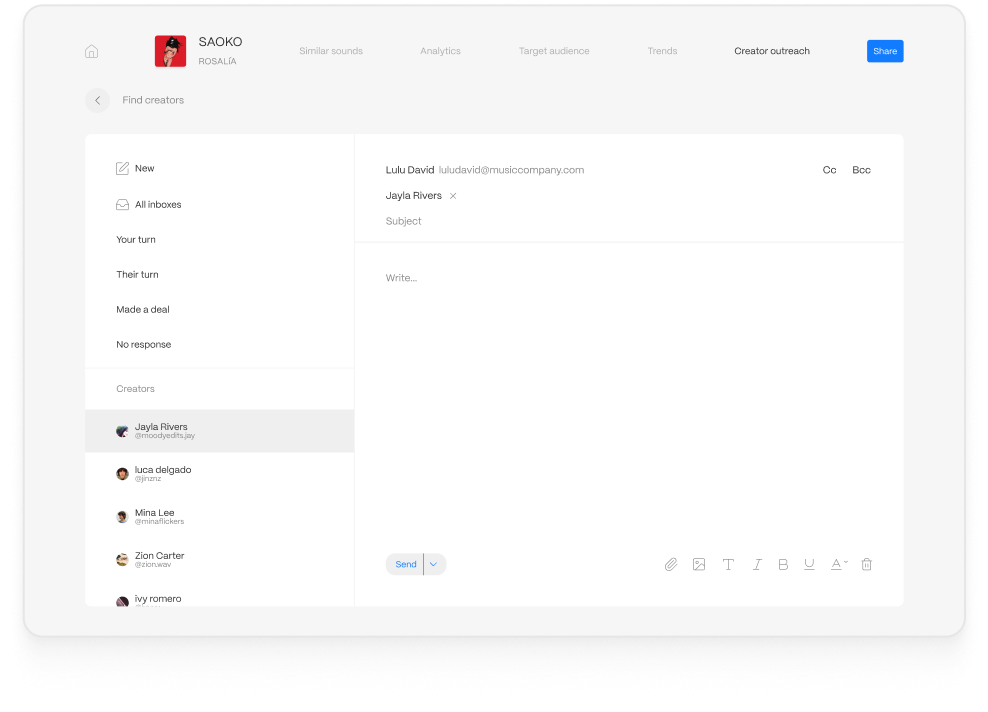Click the attach file paperclip icon
Viewport: 988px width, 712px height.
(671, 565)
